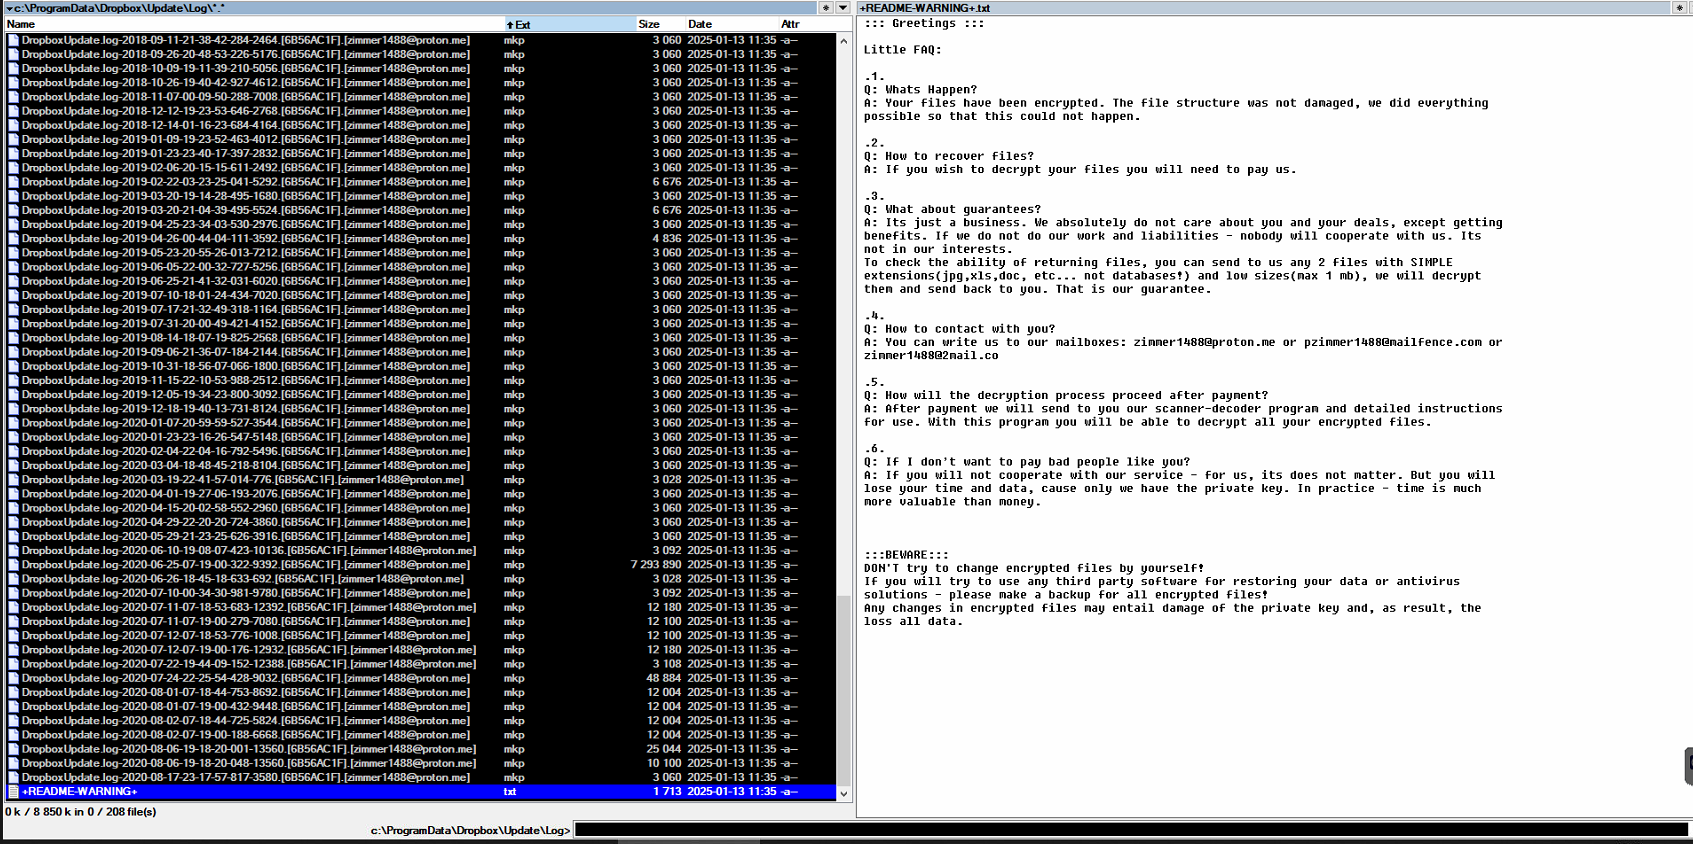Click the '::: Greetings :::' line in the viewer

tap(924, 23)
